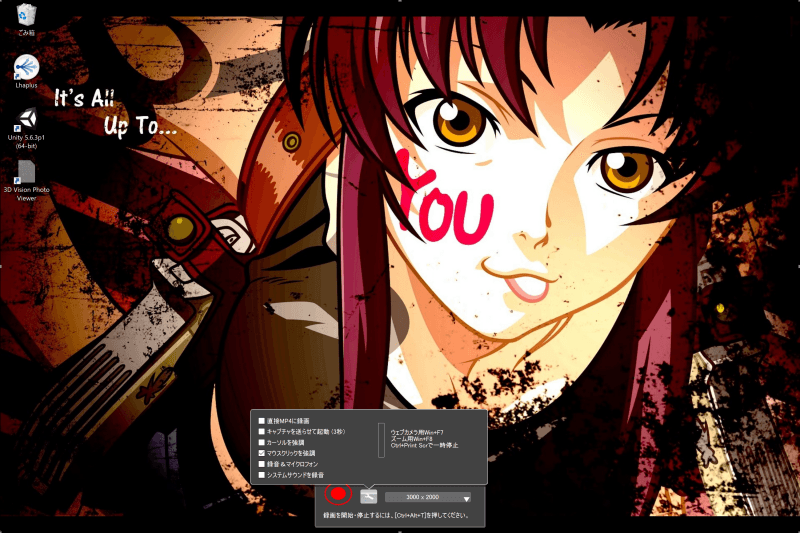
Task: Click the ズーム用Win+F8 hint text
Action: pos(411,439)
